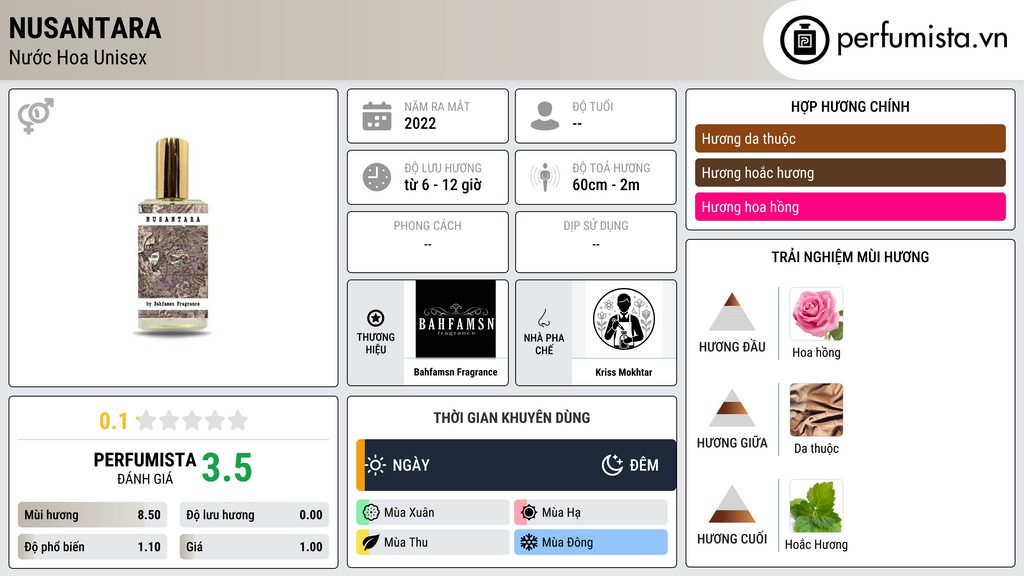This screenshot has width=1024, height=576.
Task: Click the calendar icon beside Năm ra mắt
Action: (377, 116)
